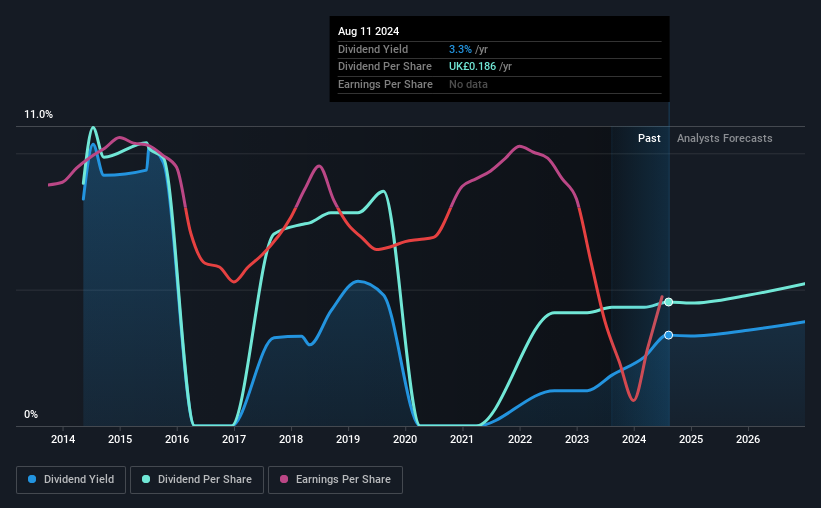Click the UK£0.186 dividend per share value
Screen dimensions: 821x508
tap(472, 67)
